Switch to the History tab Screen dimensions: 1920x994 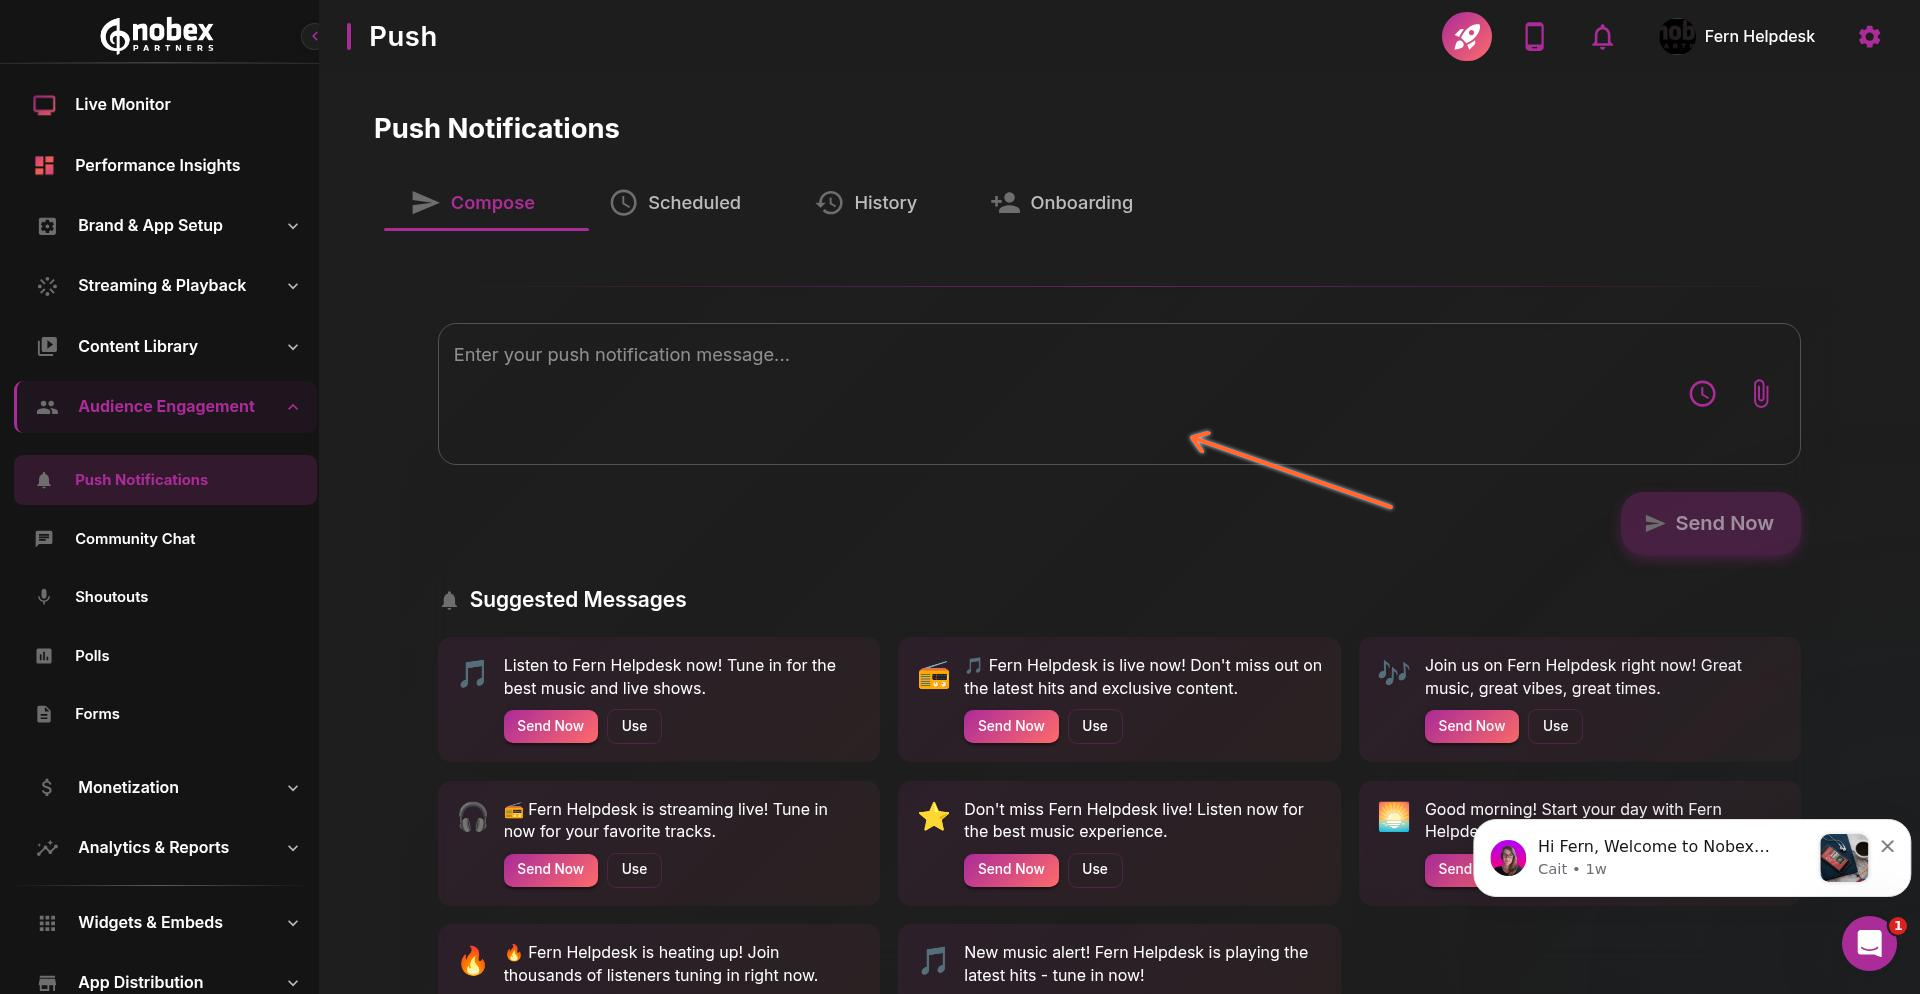(x=866, y=203)
